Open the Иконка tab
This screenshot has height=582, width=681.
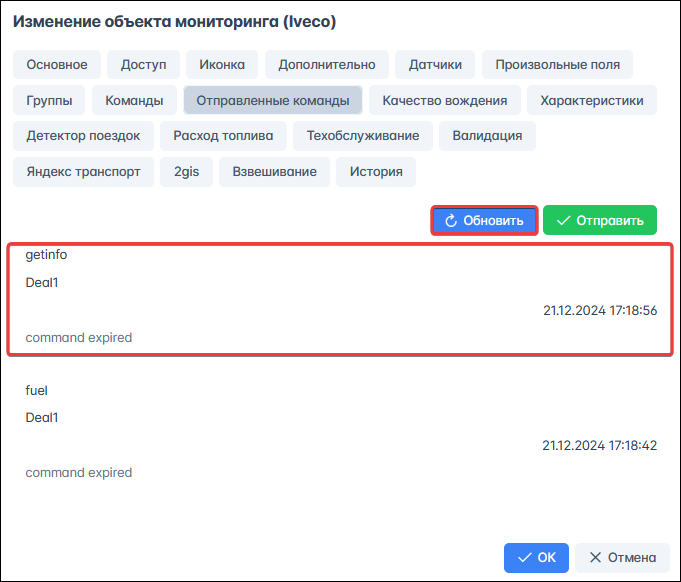click(222, 65)
